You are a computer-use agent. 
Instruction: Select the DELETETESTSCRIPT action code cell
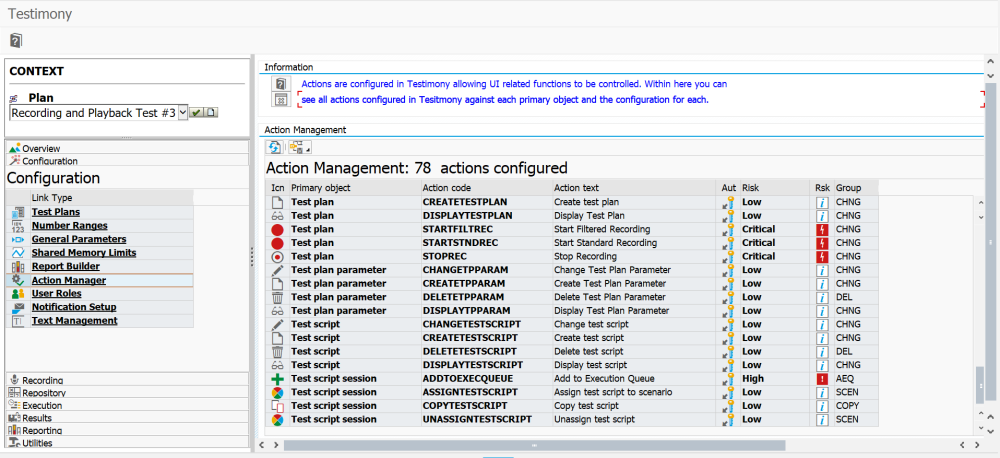tap(486, 351)
